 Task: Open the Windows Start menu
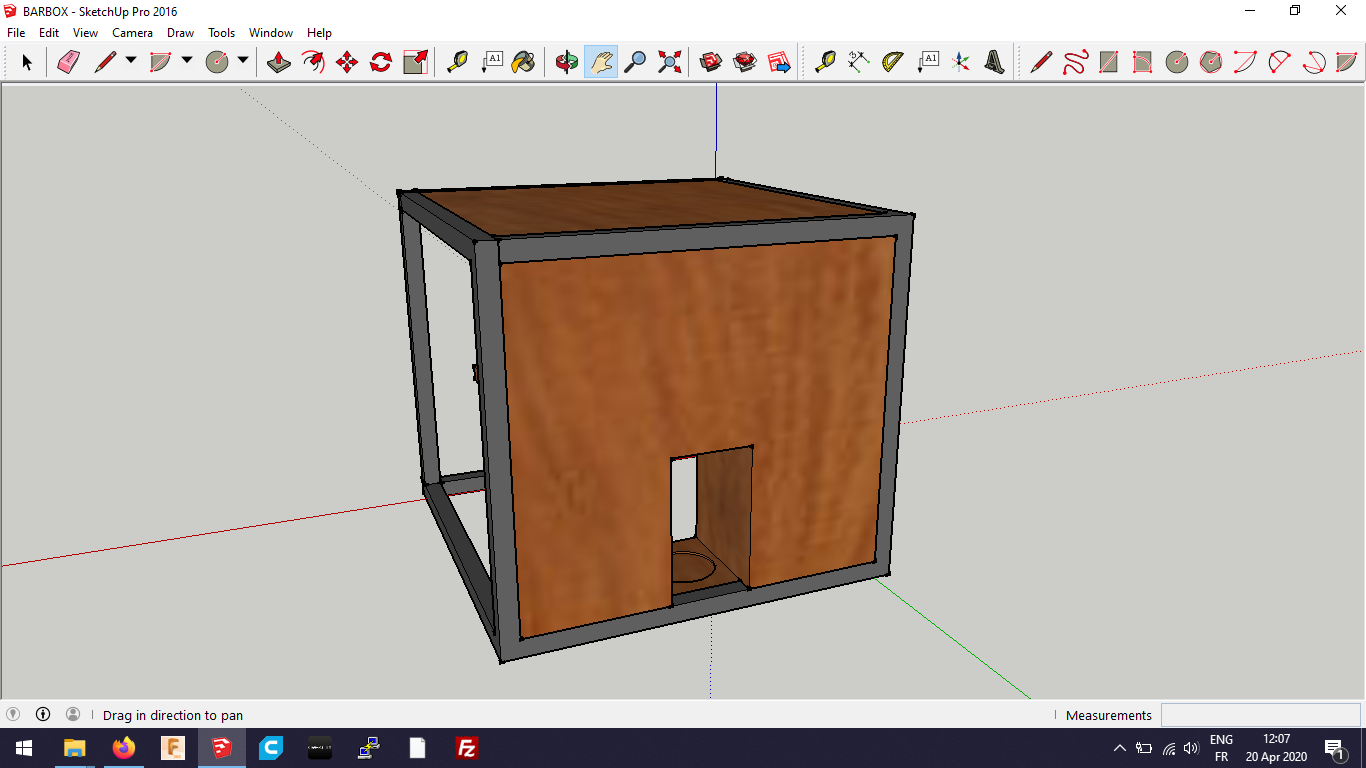tap(24, 748)
